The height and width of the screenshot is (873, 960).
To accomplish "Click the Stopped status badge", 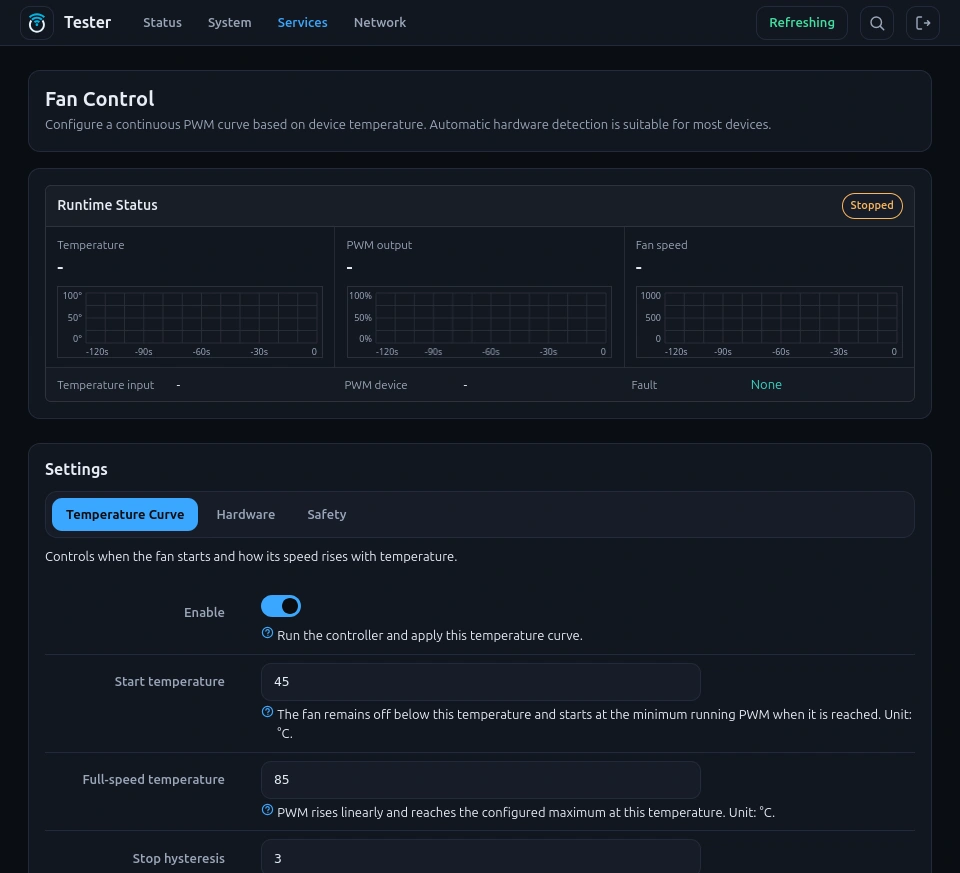I will (x=872, y=206).
